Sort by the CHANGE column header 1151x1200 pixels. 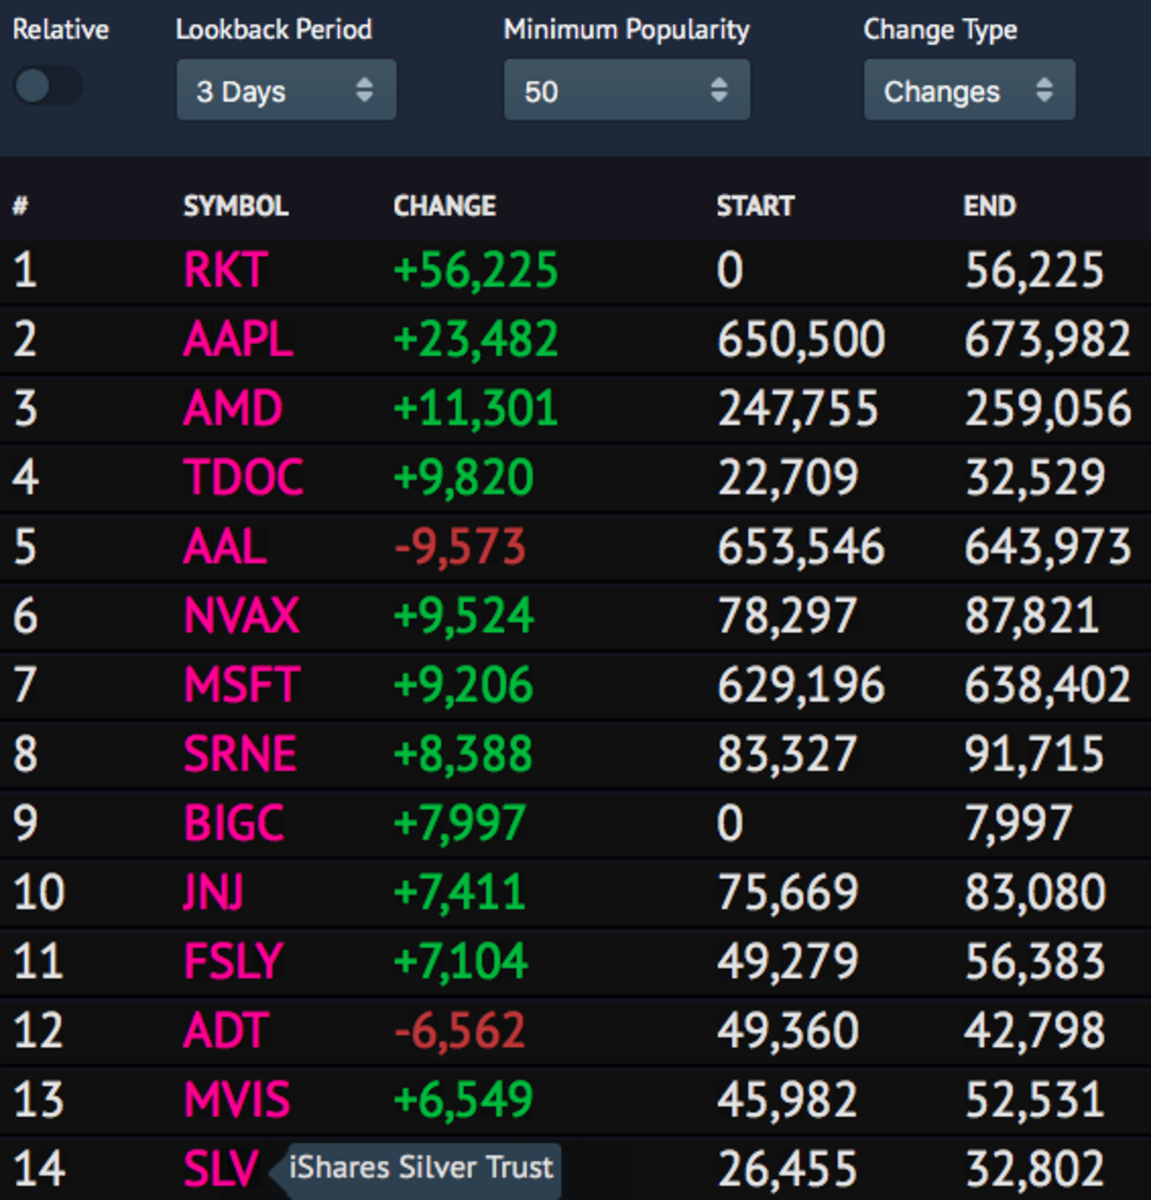[445, 206]
